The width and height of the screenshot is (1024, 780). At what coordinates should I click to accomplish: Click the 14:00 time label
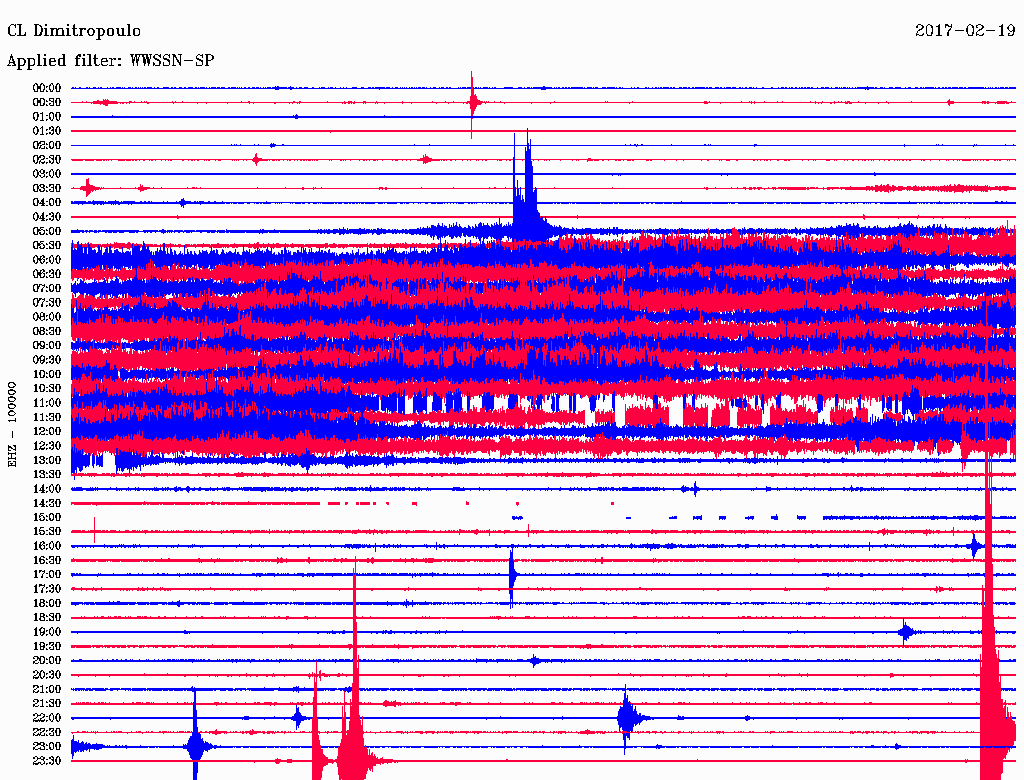point(47,489)
